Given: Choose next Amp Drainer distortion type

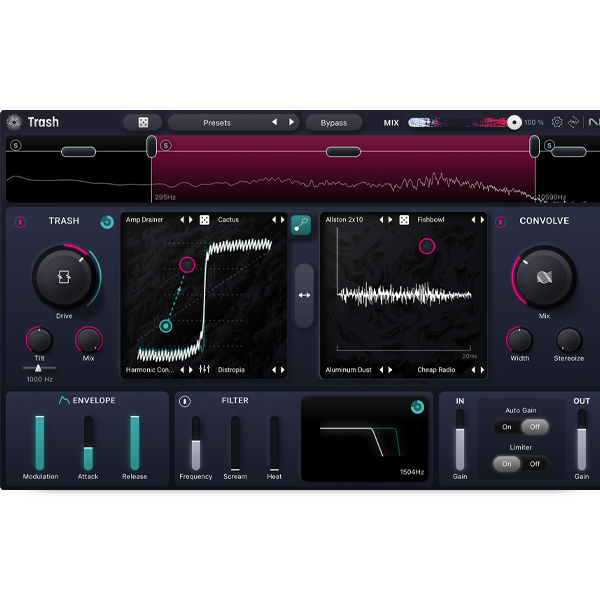Looking at the screenshot, I should click(192, 220).
